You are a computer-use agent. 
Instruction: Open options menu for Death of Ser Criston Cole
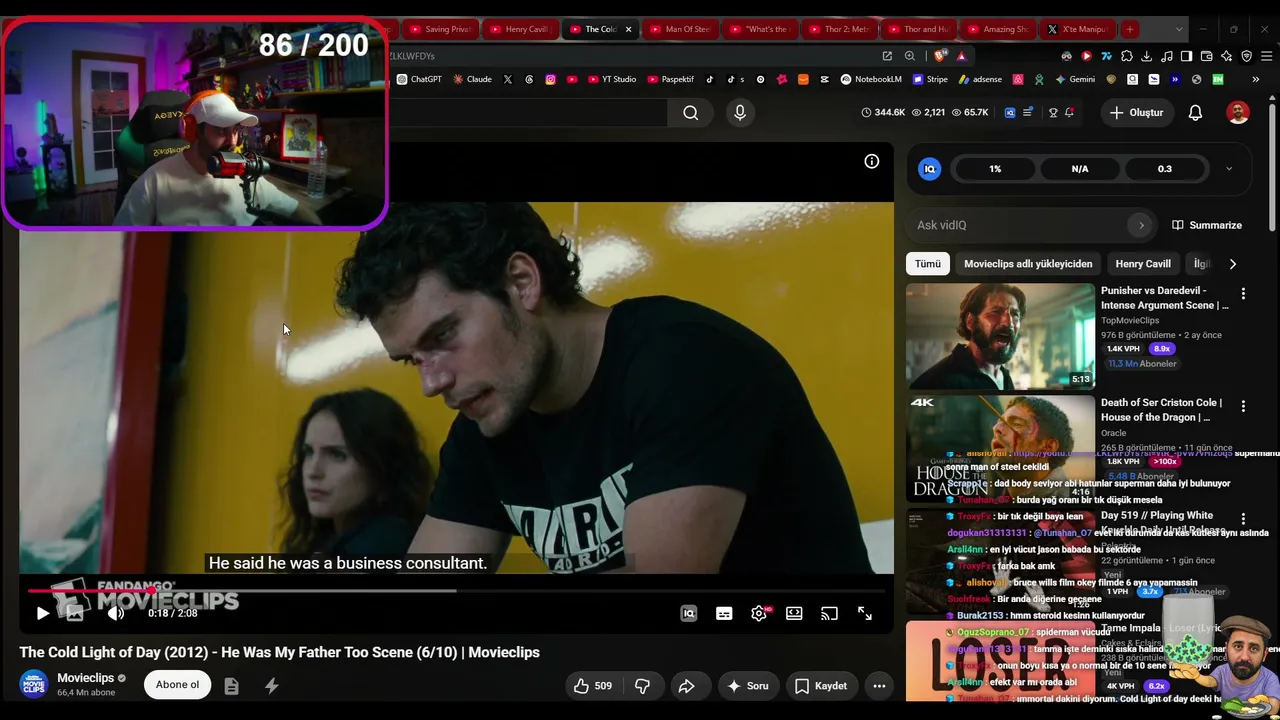click(1243, 407)
